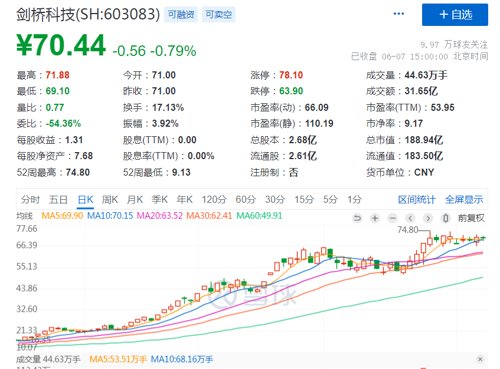Select the 30分 interval tab

[275, 200]
